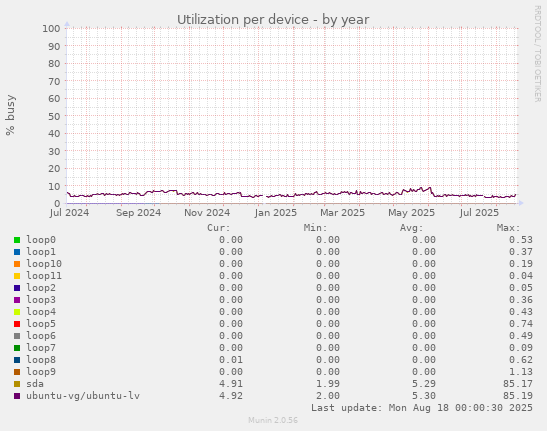Screen dimensions: 547x431
Task: Select the loop2 legend label
Action: tap(41, 288)
